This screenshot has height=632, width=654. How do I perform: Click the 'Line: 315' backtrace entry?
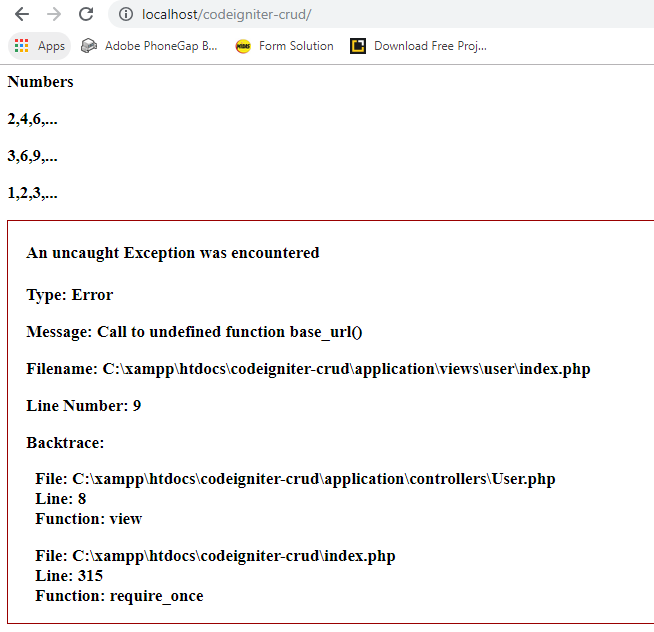tap(69, 576)
